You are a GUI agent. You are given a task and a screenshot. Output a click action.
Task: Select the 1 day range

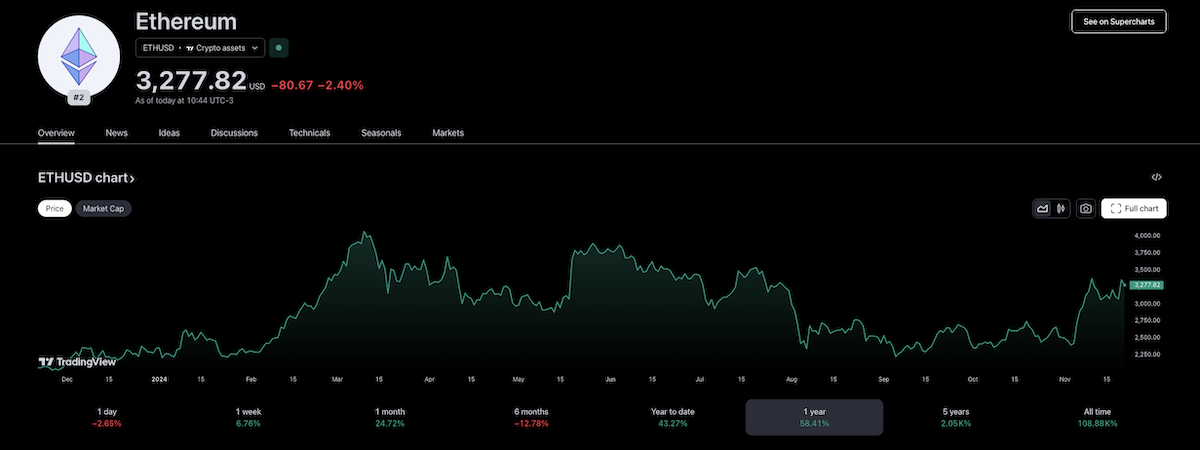coord(107,418)
